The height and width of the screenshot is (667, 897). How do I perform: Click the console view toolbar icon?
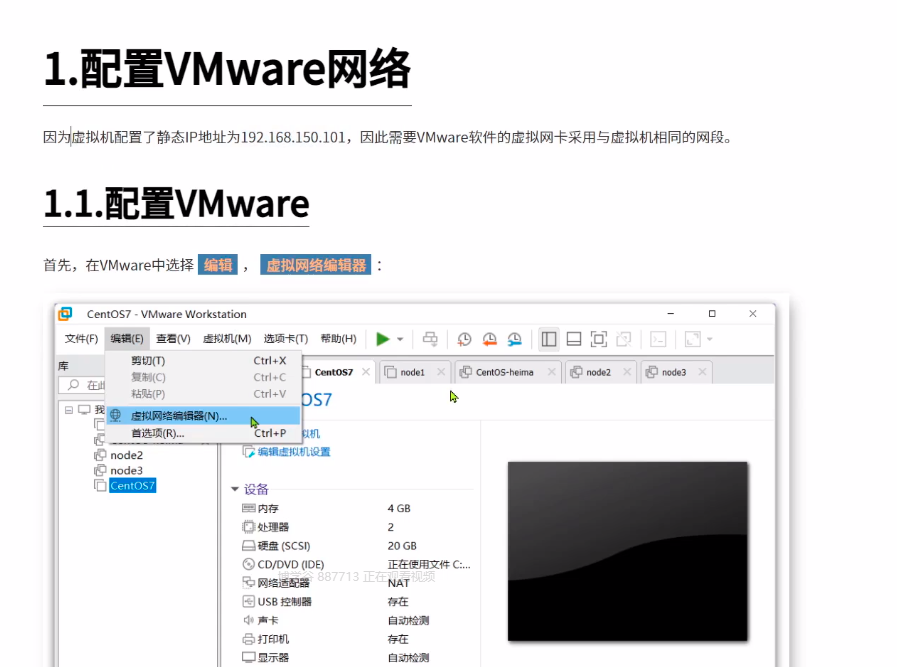point(658,339)
